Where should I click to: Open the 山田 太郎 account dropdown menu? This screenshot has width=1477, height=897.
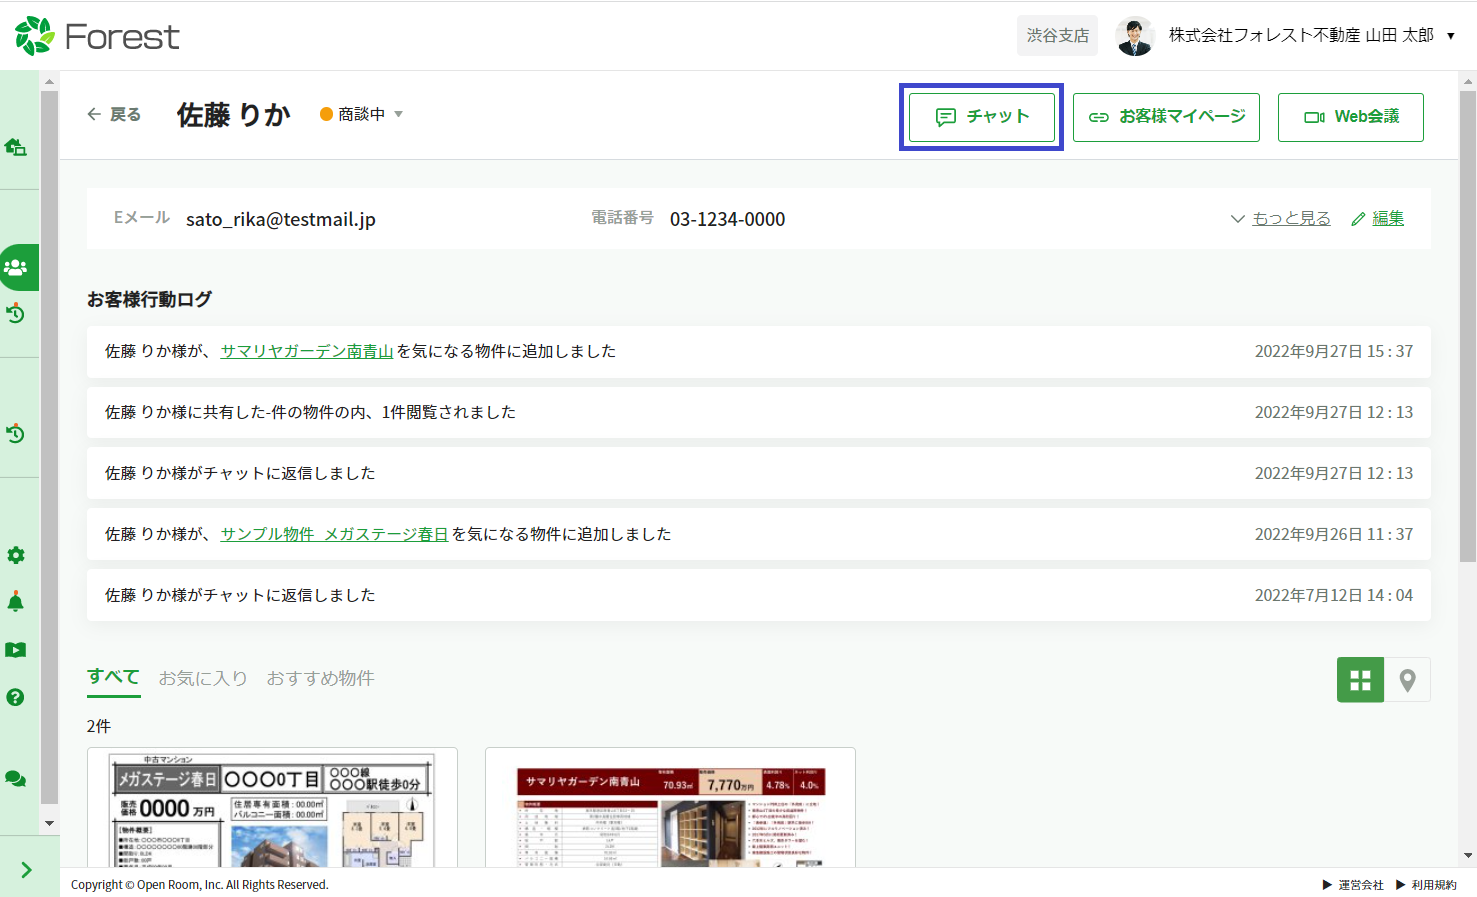(x=1450, y=36)
